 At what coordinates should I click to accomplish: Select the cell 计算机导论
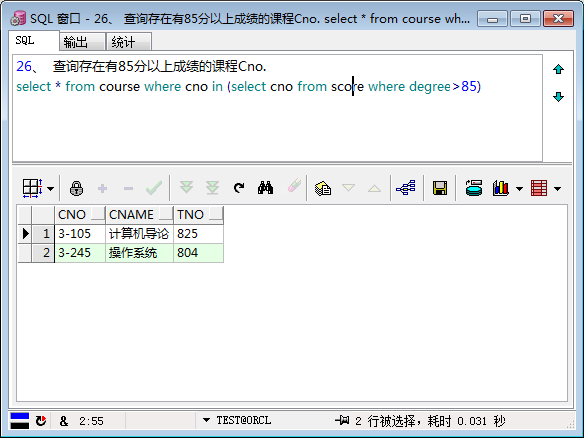coord(139,234)
